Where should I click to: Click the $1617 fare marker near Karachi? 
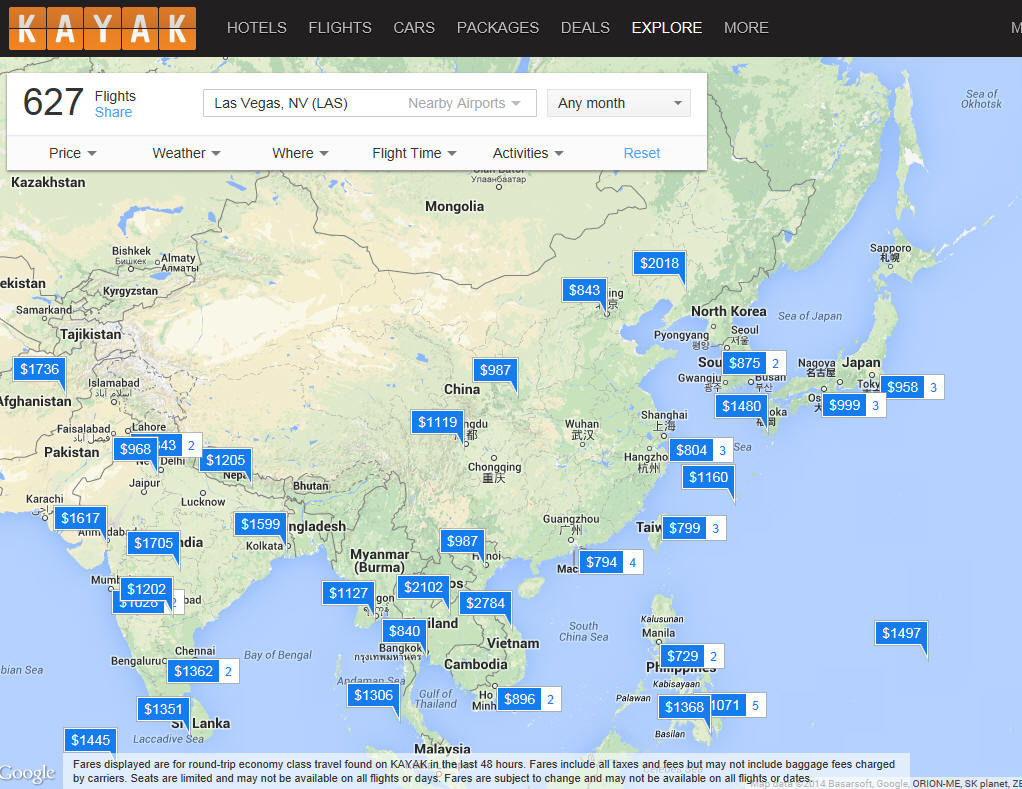tap(80, 519)
